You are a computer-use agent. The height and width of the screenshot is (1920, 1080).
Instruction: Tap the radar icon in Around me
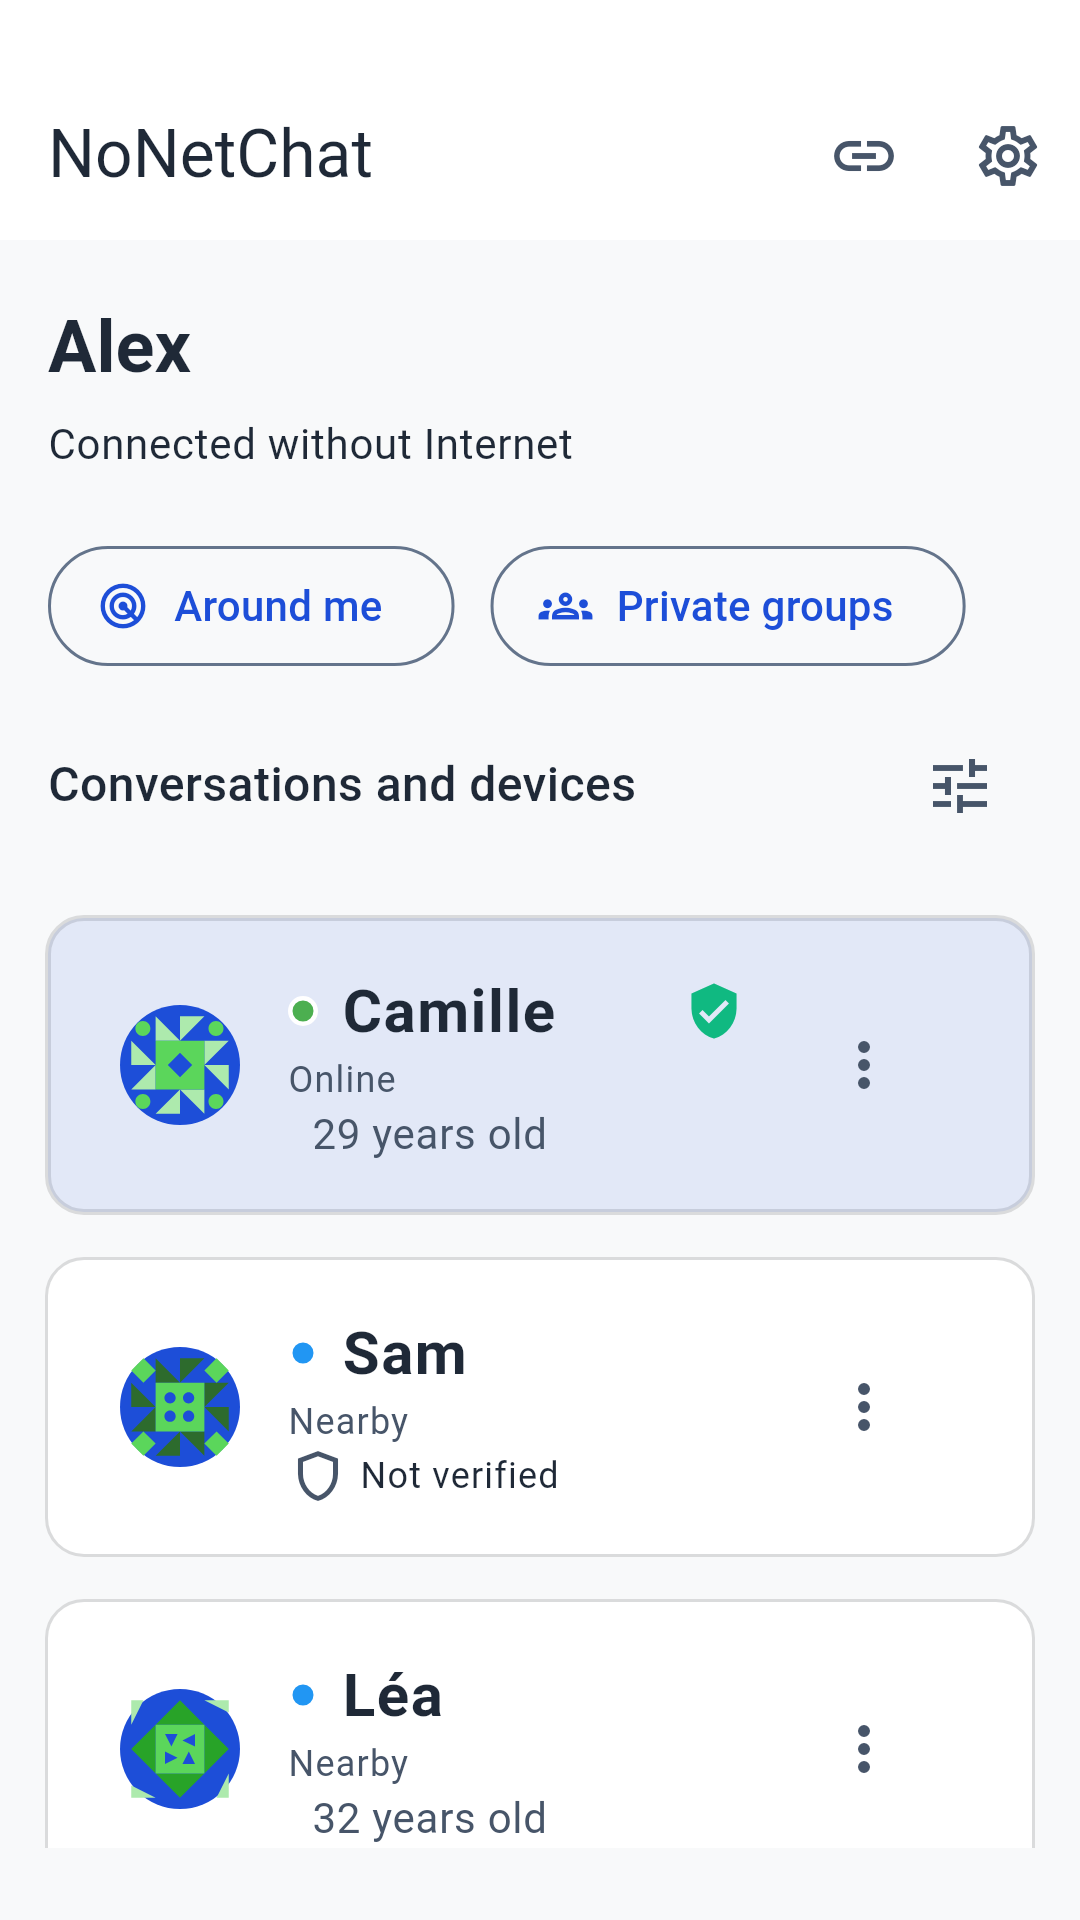[x=123, y=606]
